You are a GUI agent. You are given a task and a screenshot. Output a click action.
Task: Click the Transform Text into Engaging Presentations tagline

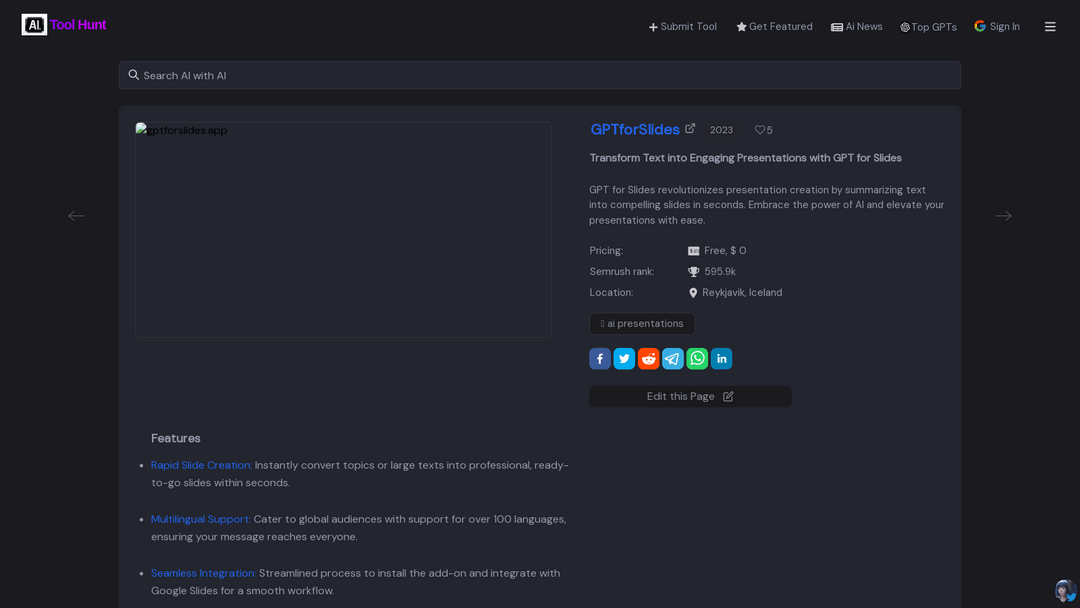[745, 158]
